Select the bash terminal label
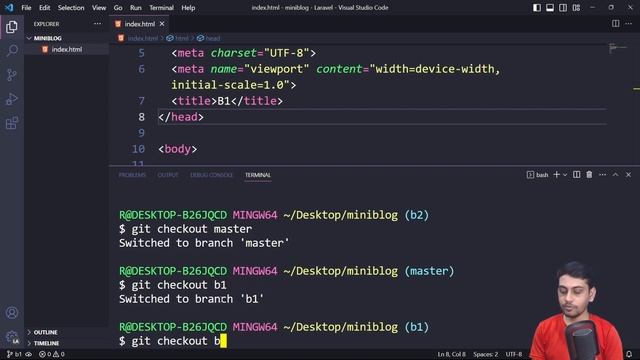Screen dimensions: 640x360 point(538,175)
